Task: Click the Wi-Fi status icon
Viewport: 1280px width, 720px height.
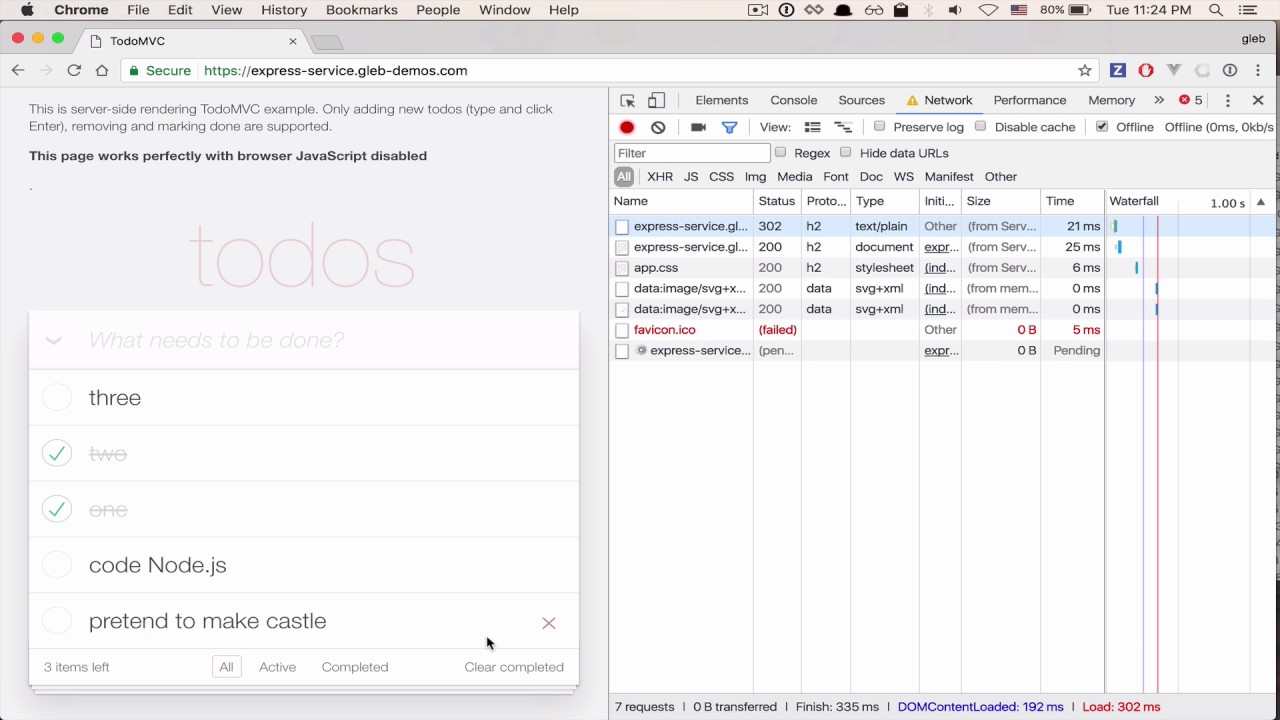Action: tap(988, 10)
